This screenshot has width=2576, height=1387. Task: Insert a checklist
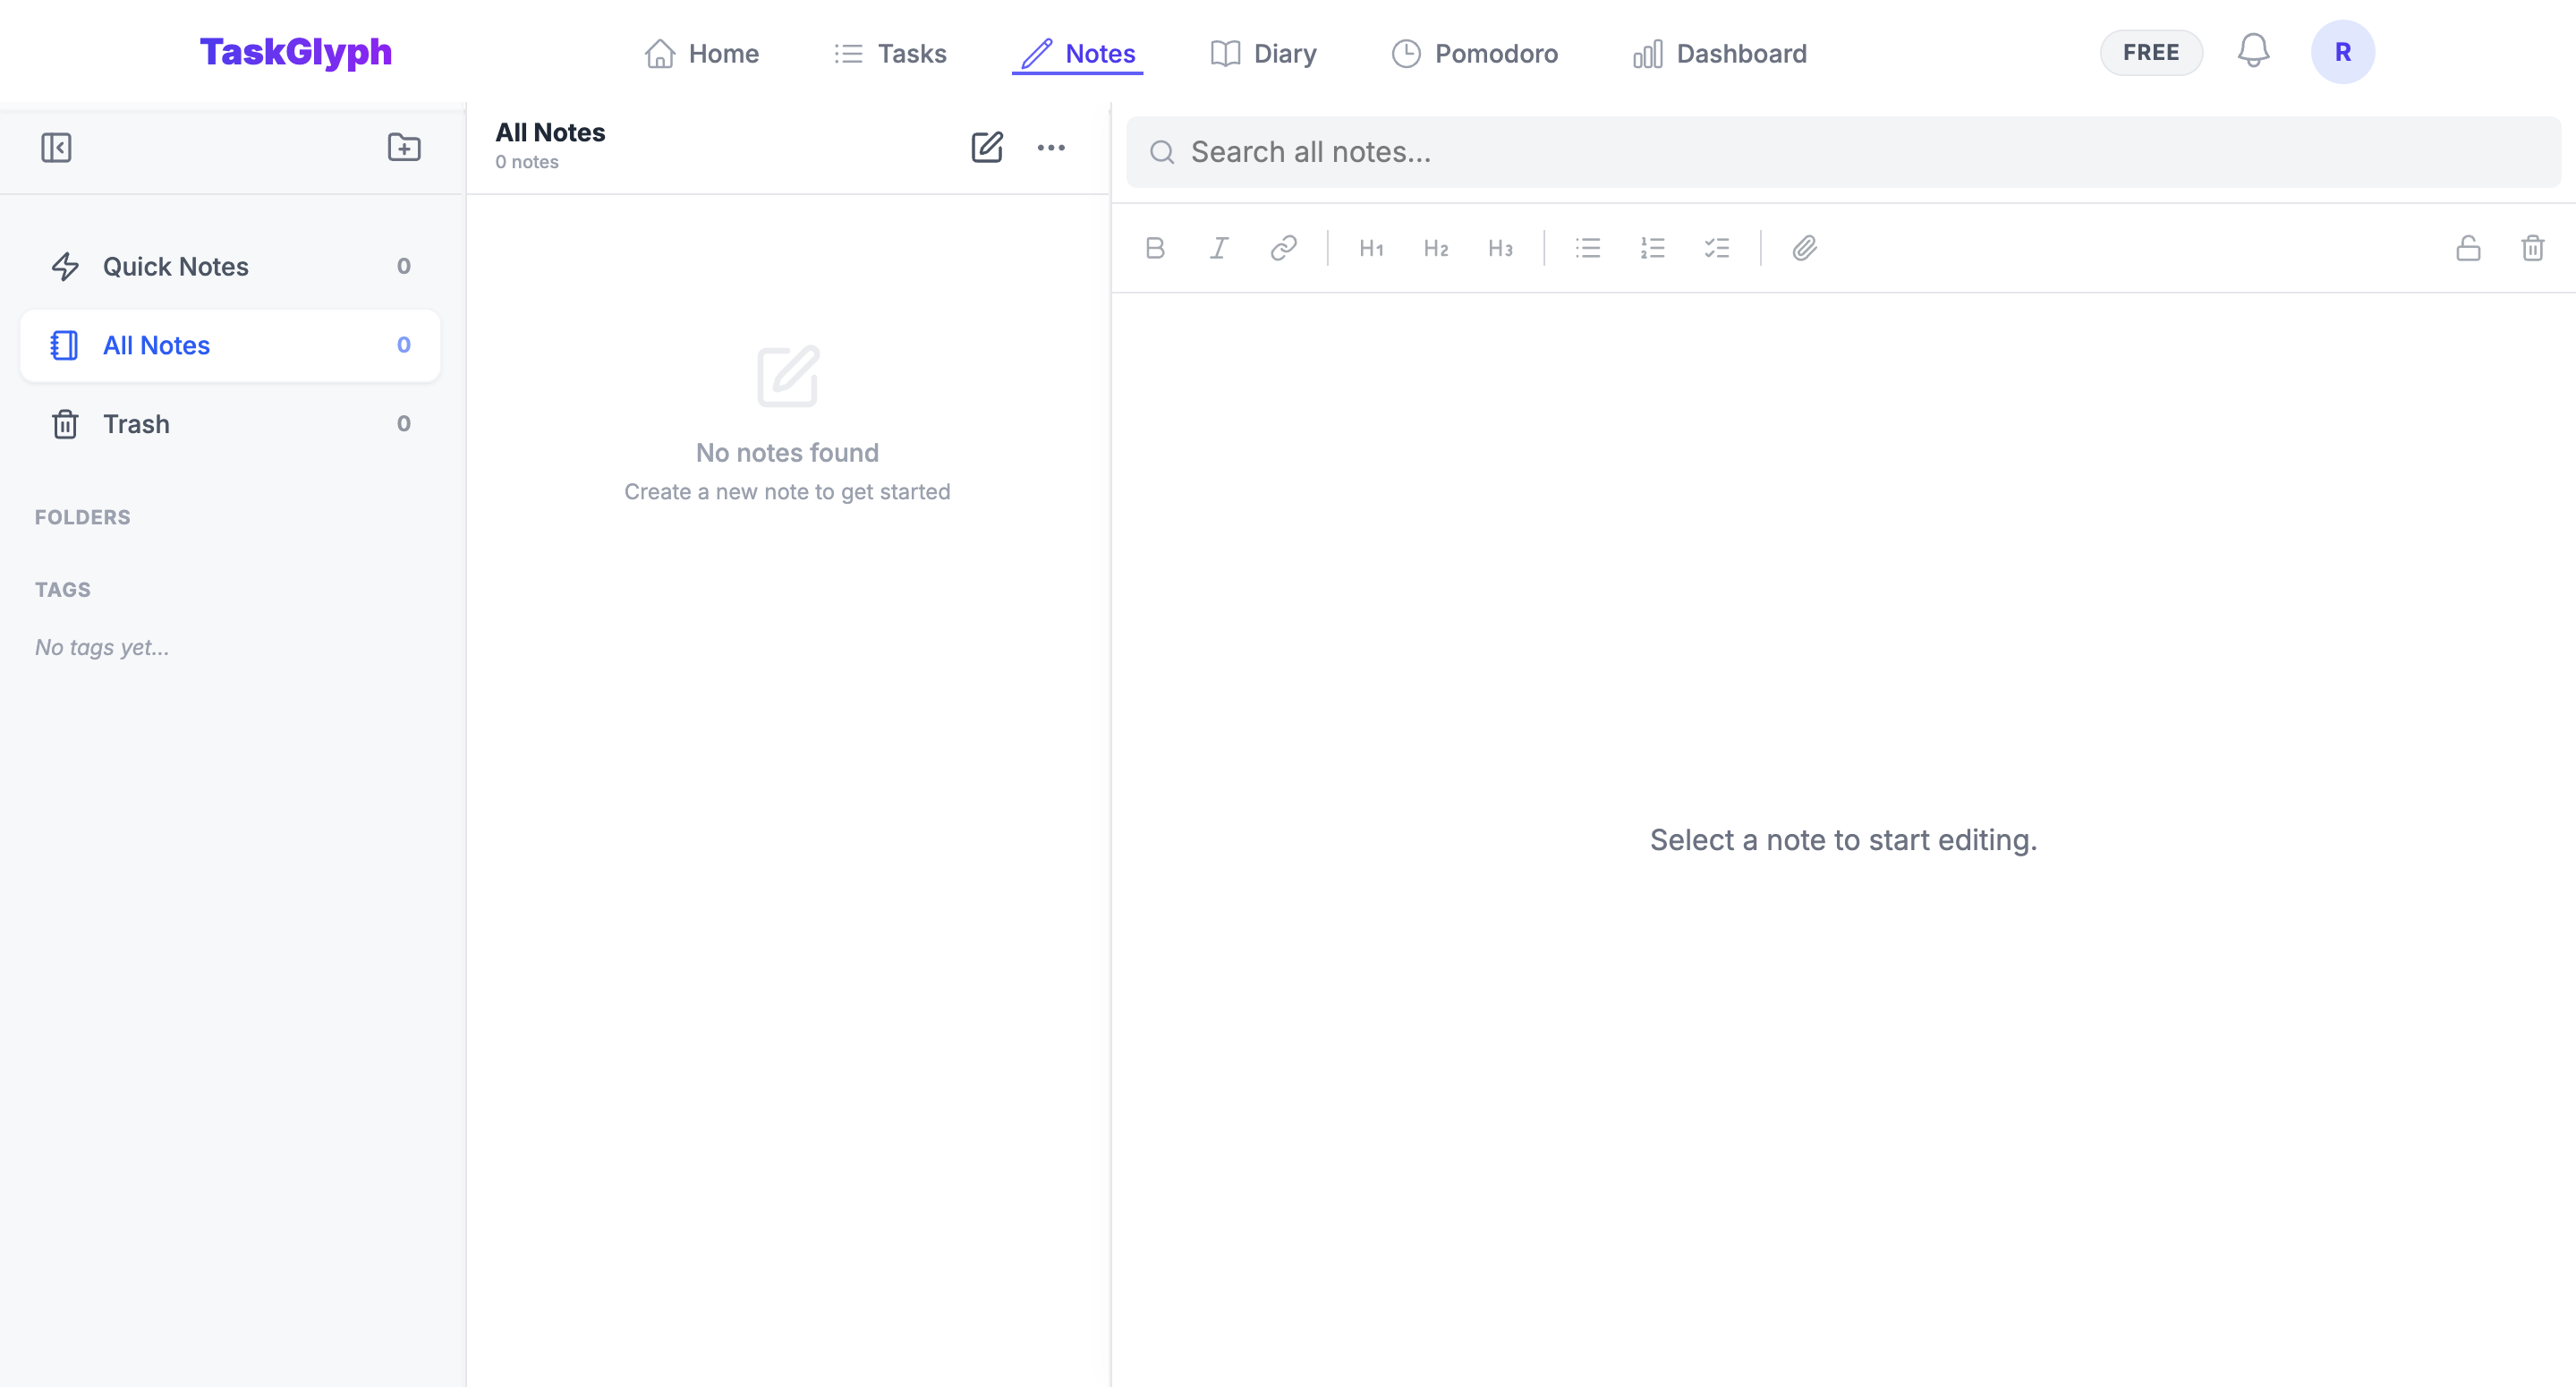(1717, 248)
